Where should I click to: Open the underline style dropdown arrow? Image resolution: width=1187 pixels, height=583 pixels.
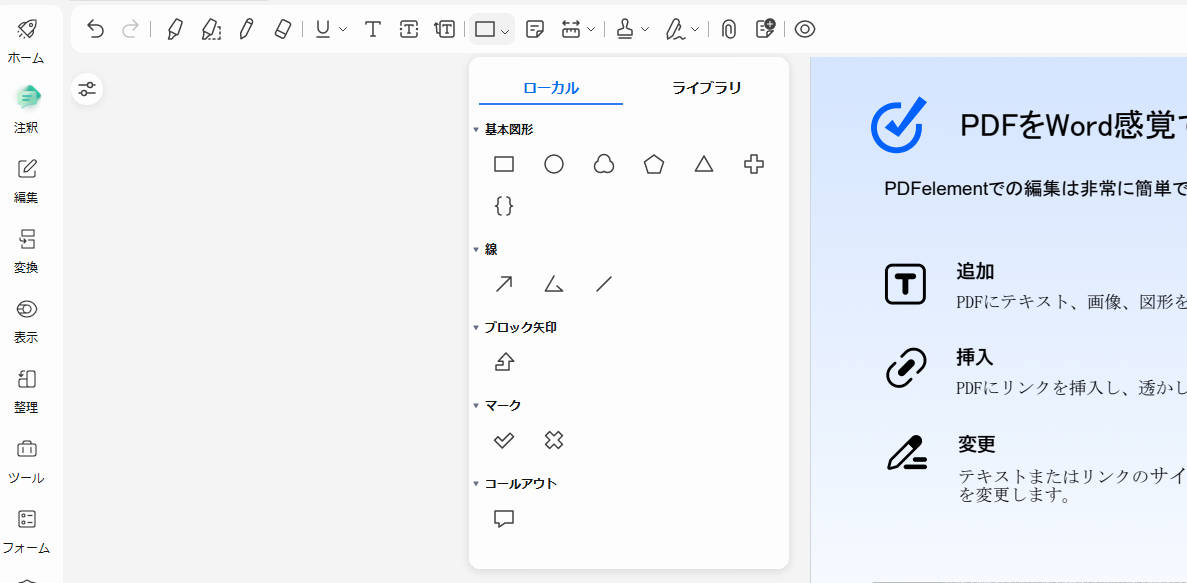(x=343, y=30)
